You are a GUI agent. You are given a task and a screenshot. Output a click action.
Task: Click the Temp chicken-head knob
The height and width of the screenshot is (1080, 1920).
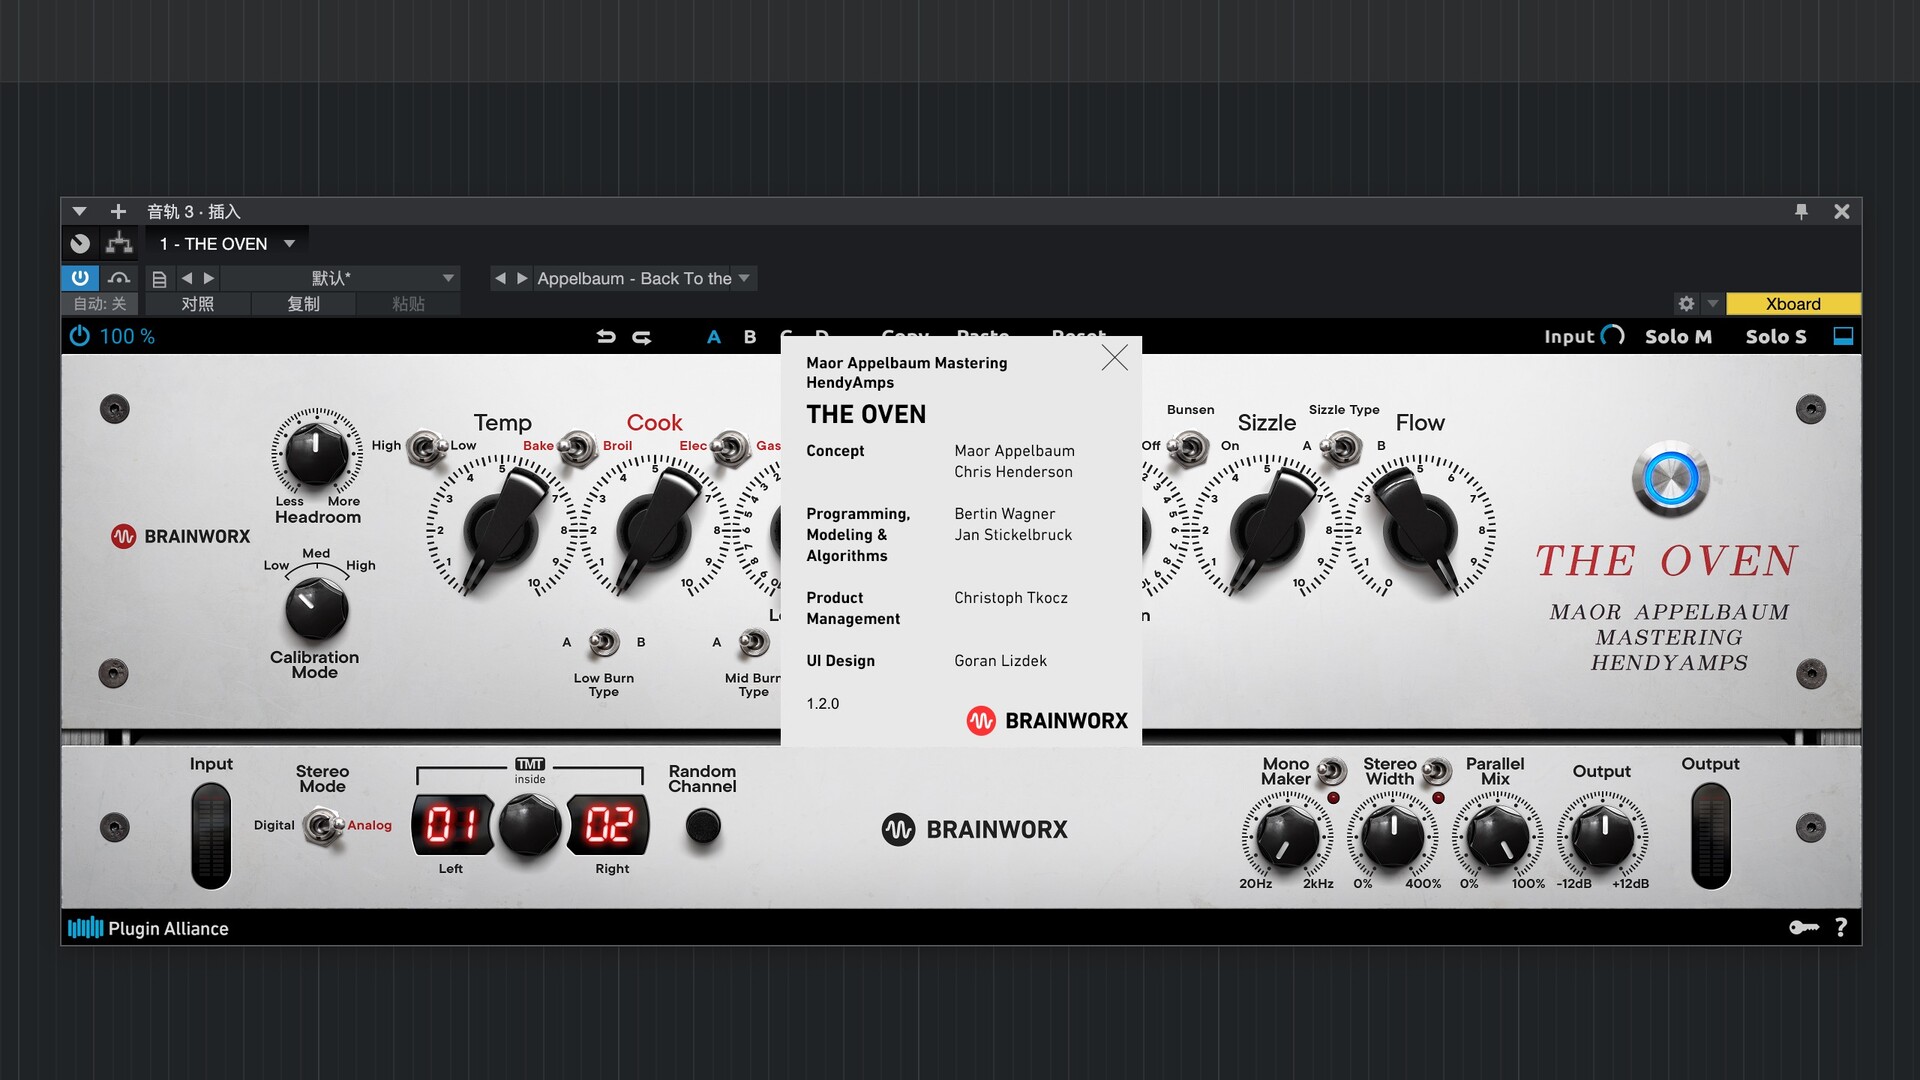coord(501,529)
